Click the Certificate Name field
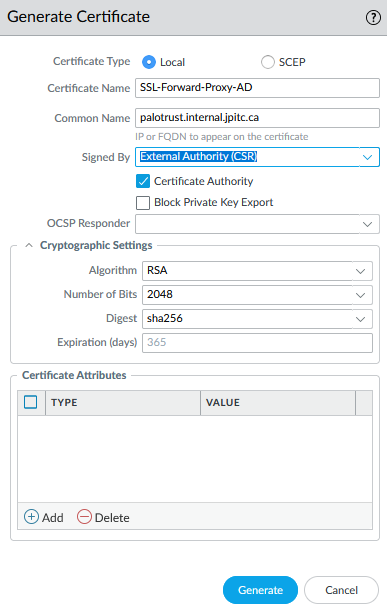Image resolution: width=387 pixels, height=612 pixels. click(x=257, y=88)
